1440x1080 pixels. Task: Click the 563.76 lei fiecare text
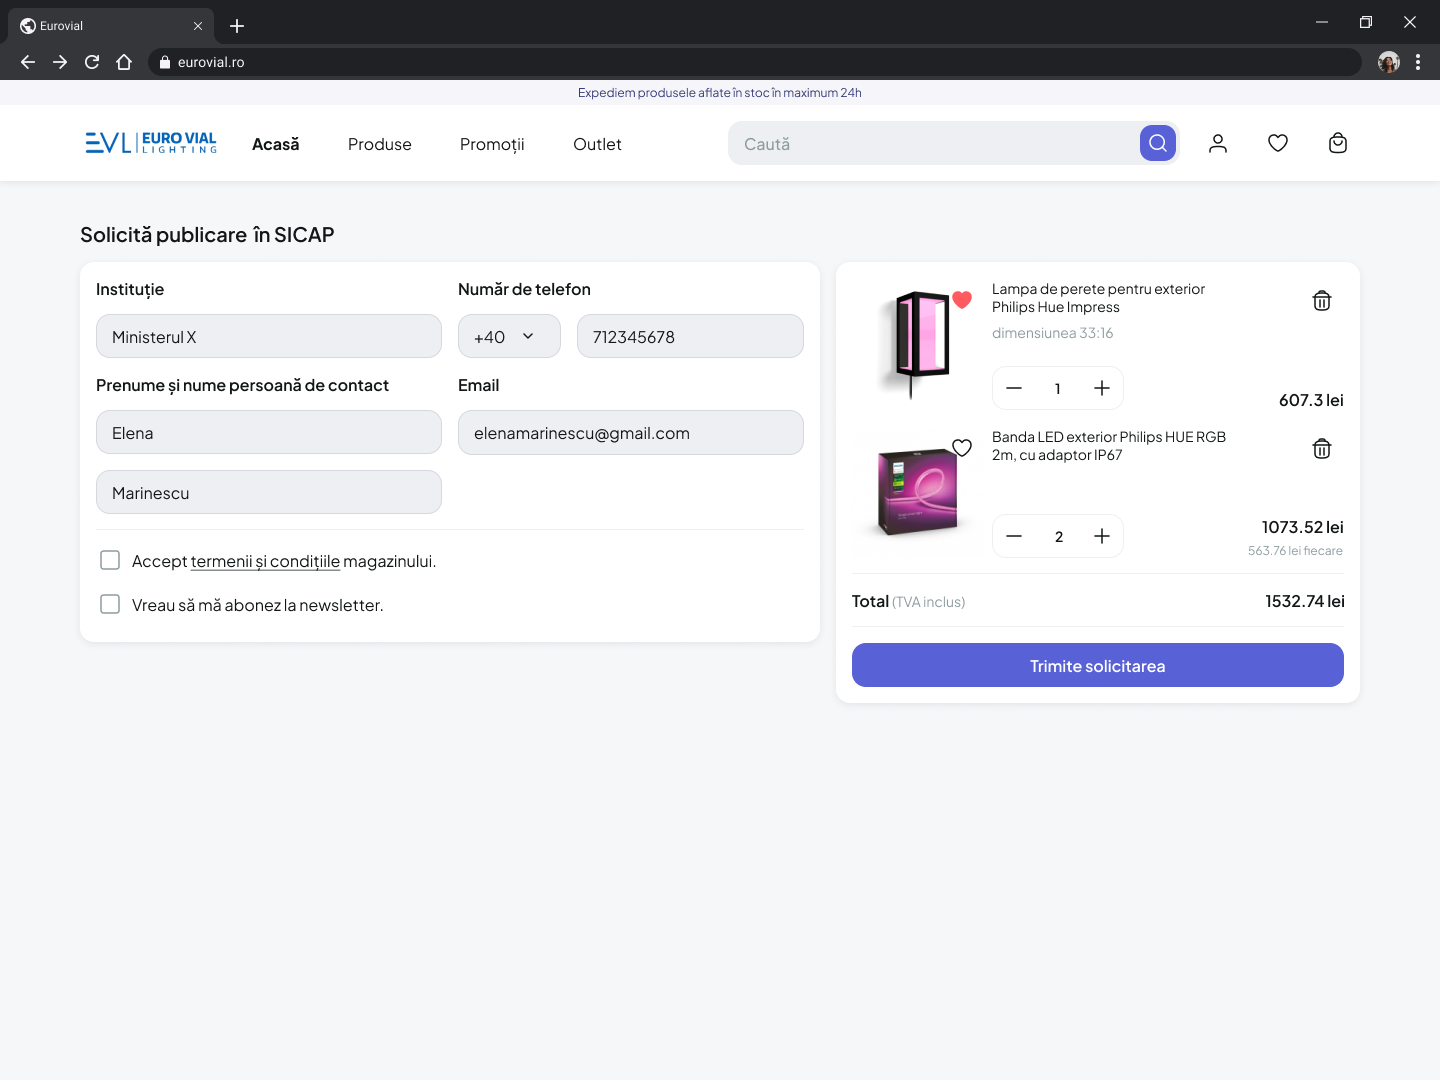pos(1295,551)
